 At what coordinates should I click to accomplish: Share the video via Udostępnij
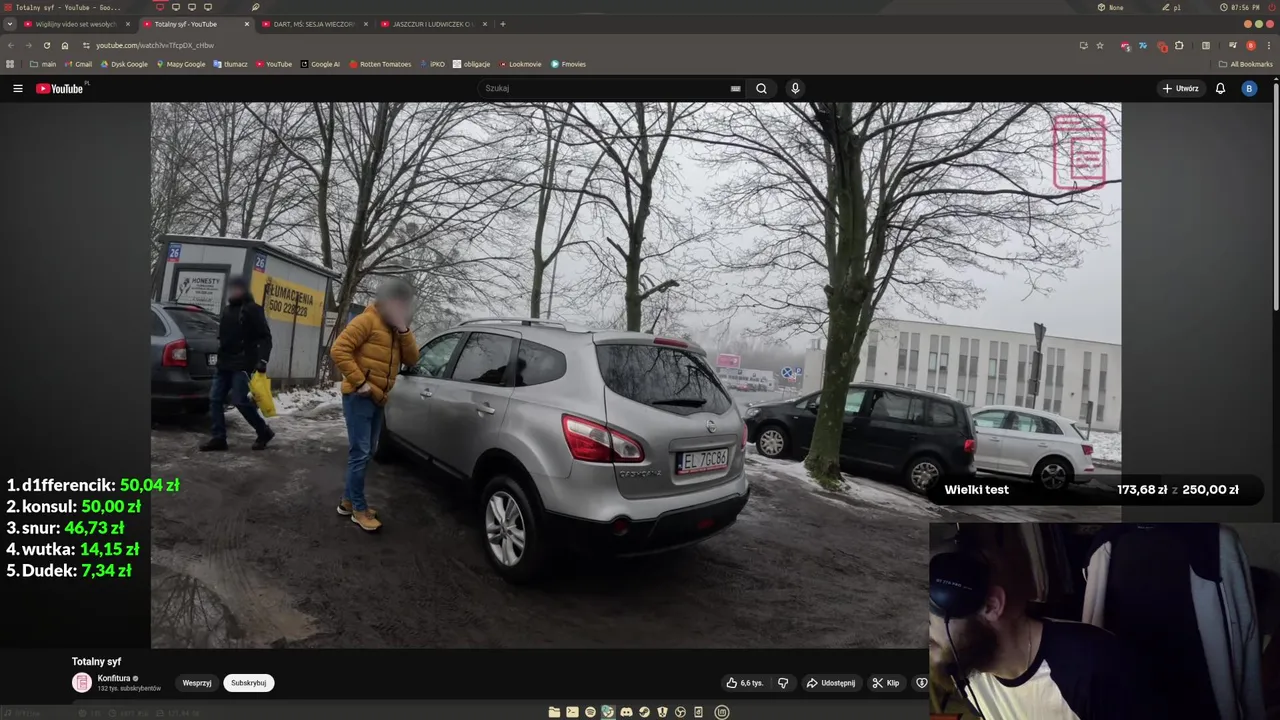coord(831,683)
